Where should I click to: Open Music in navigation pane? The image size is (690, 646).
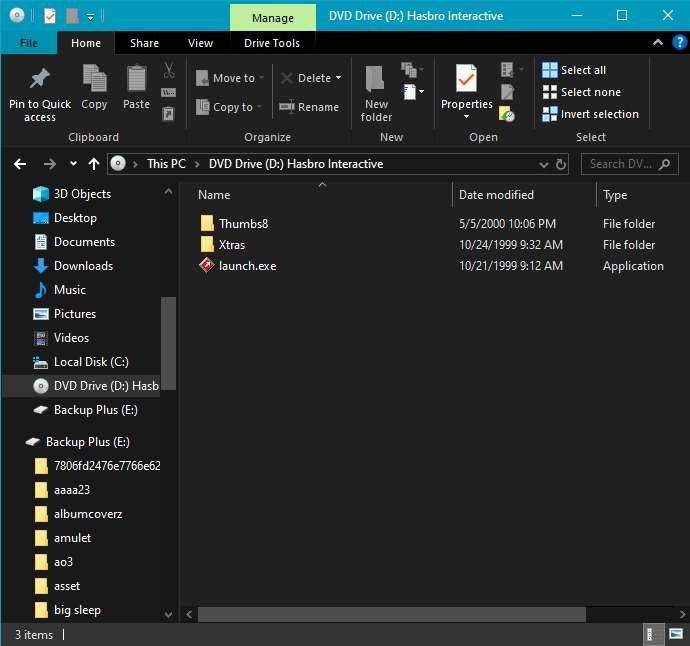(70, 290)
